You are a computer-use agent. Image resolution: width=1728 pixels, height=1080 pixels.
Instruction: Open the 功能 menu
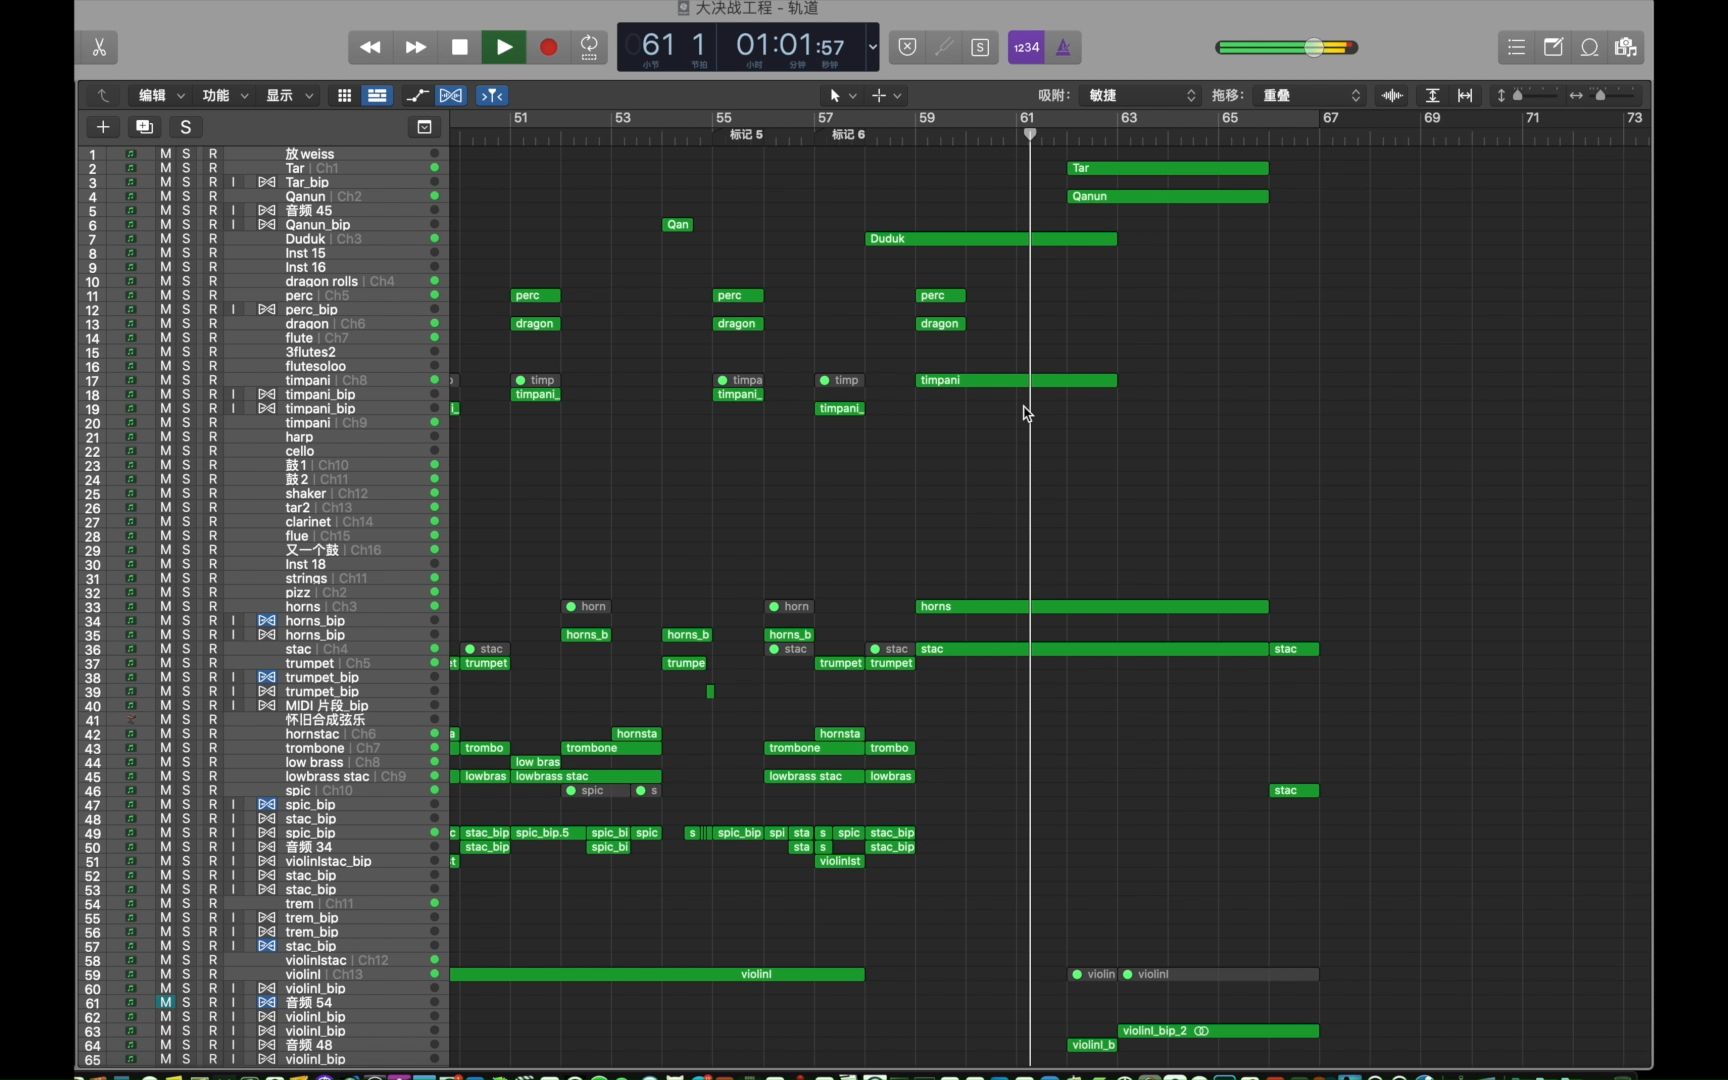point(225,95)
